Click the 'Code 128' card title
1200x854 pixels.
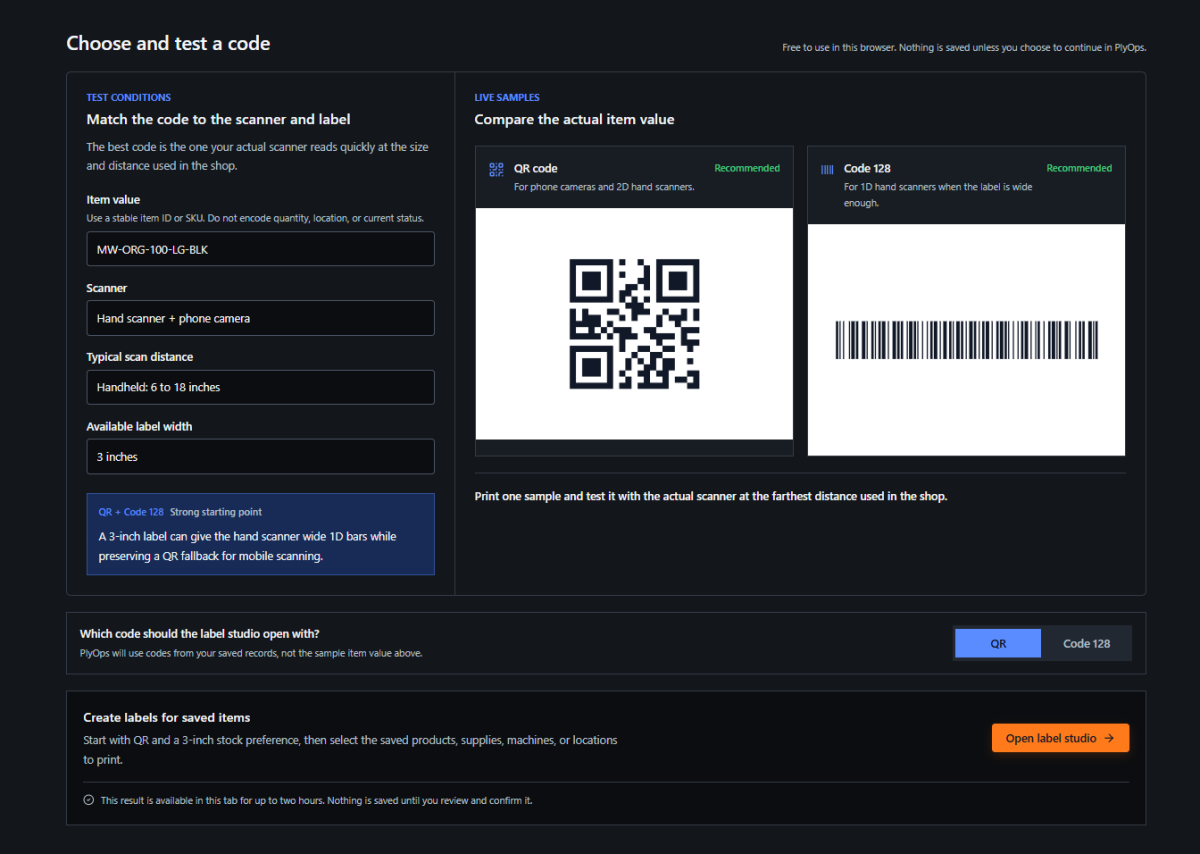867,168
